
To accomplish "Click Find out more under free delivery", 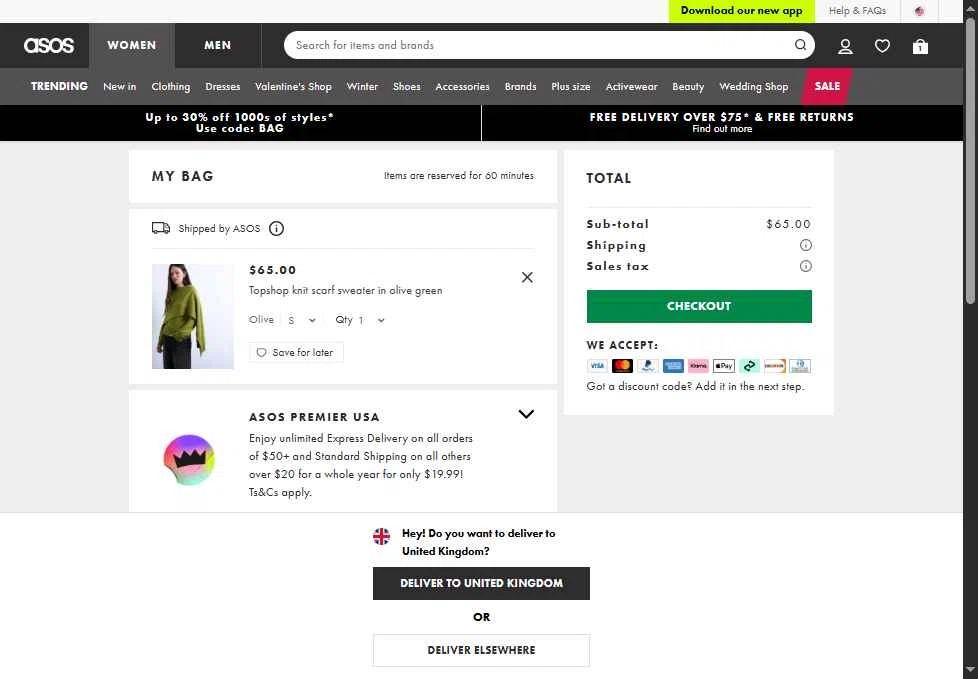I will tap(722, 129).
